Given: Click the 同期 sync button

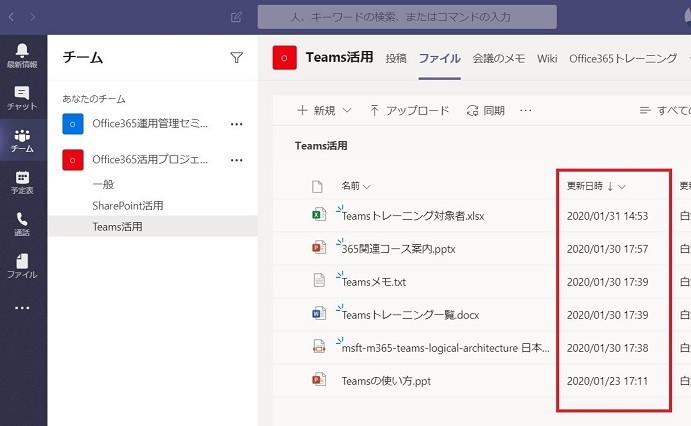Looking at the screenshot, I should coord(485,111).
